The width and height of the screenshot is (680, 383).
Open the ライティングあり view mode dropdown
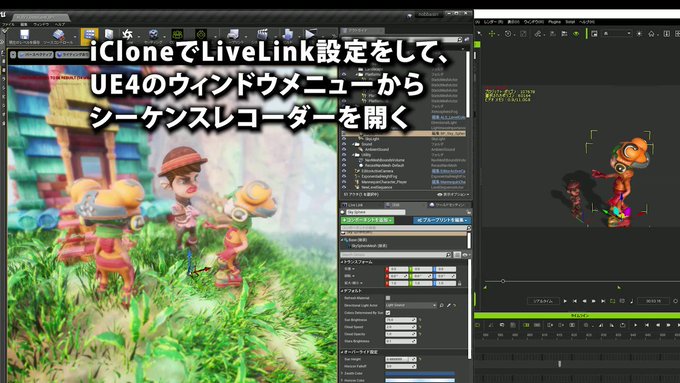(x=72, y=55)
